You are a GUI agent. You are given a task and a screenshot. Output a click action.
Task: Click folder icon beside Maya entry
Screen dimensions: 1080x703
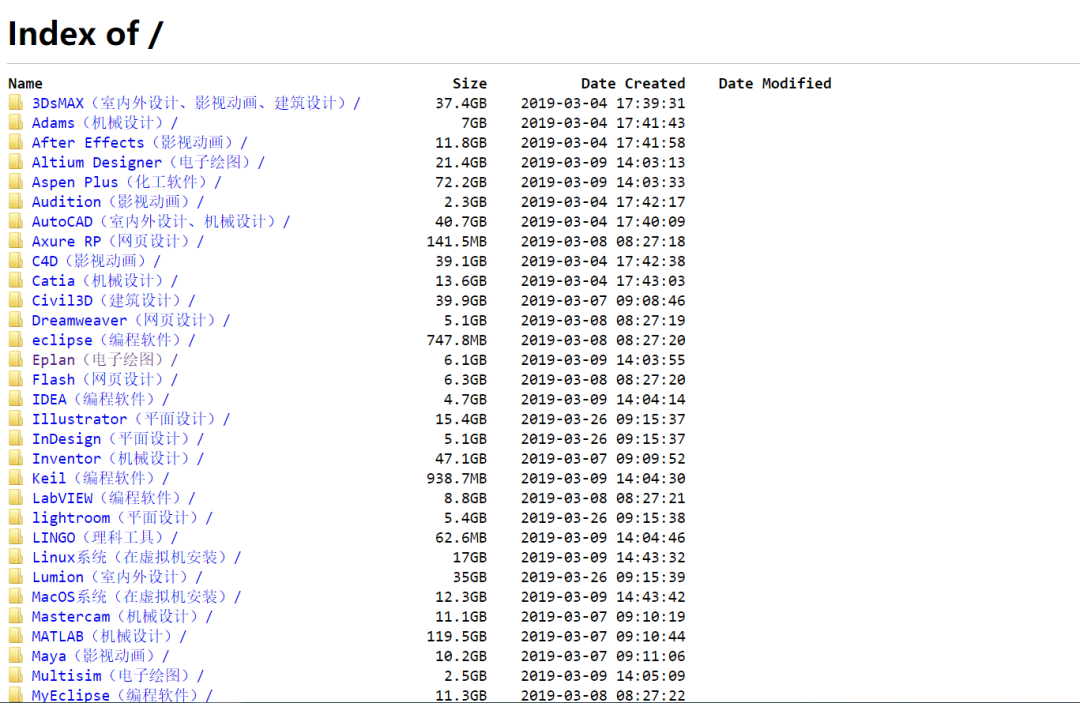[16, 656]
